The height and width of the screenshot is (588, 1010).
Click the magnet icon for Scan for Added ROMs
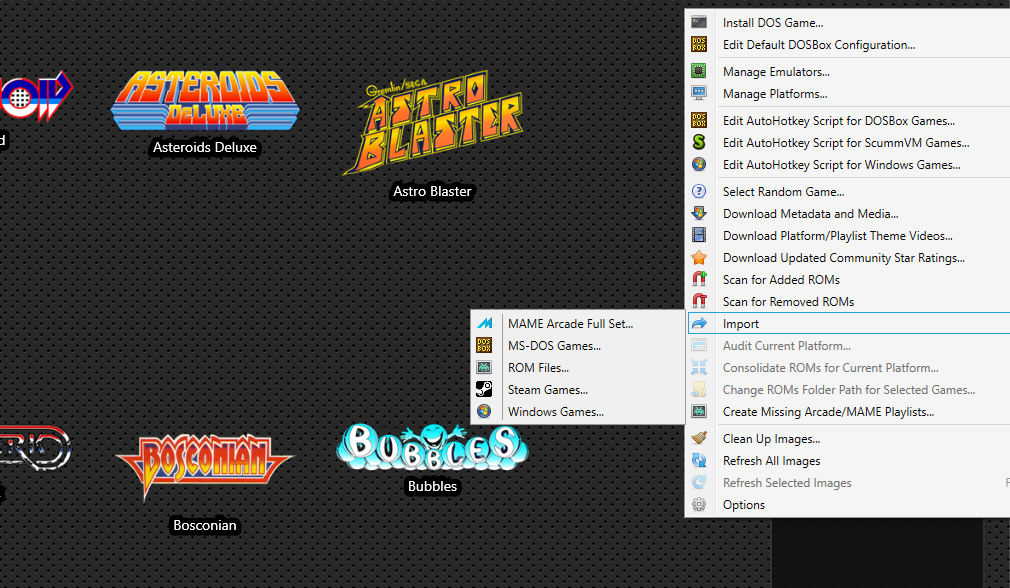[699, 280]
